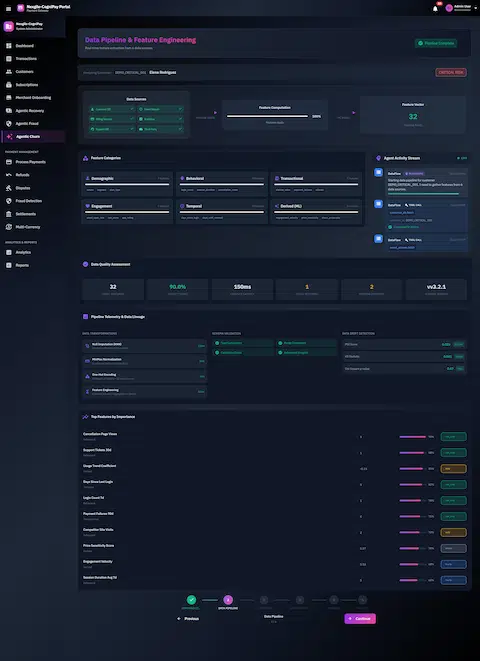This screenshot has height=661, width=480.
Task: Open Fraud Detection menu item
Action: [x=33, y=201]
